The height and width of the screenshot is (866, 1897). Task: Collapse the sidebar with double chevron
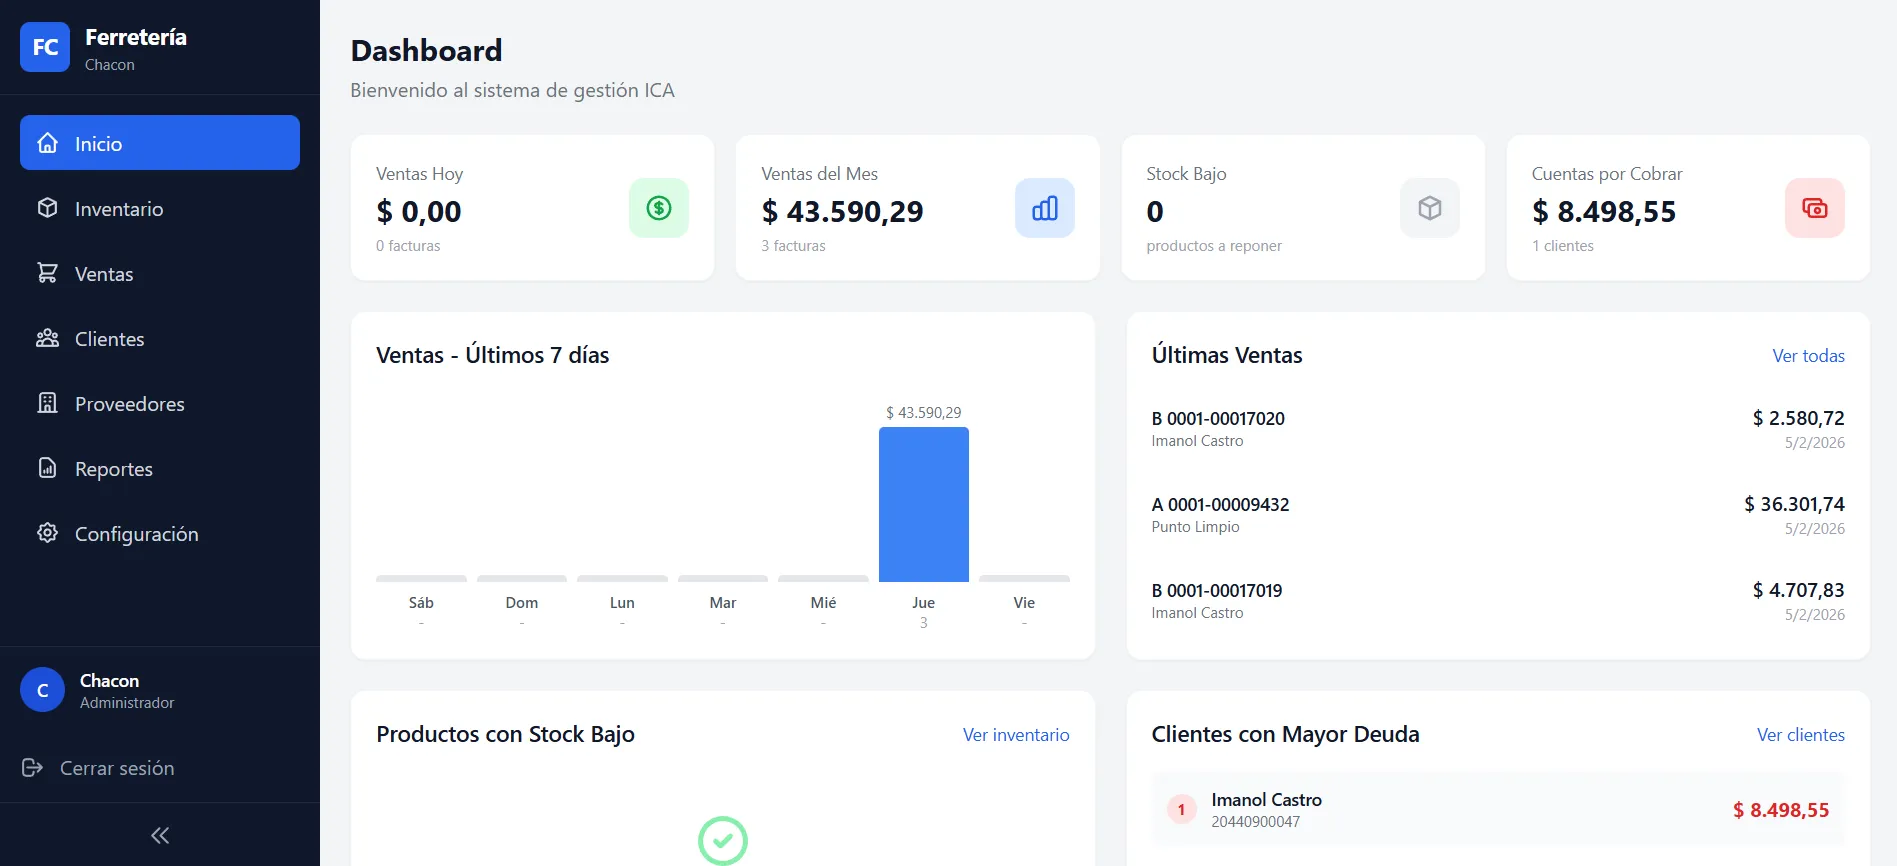(x=160, y=835)
